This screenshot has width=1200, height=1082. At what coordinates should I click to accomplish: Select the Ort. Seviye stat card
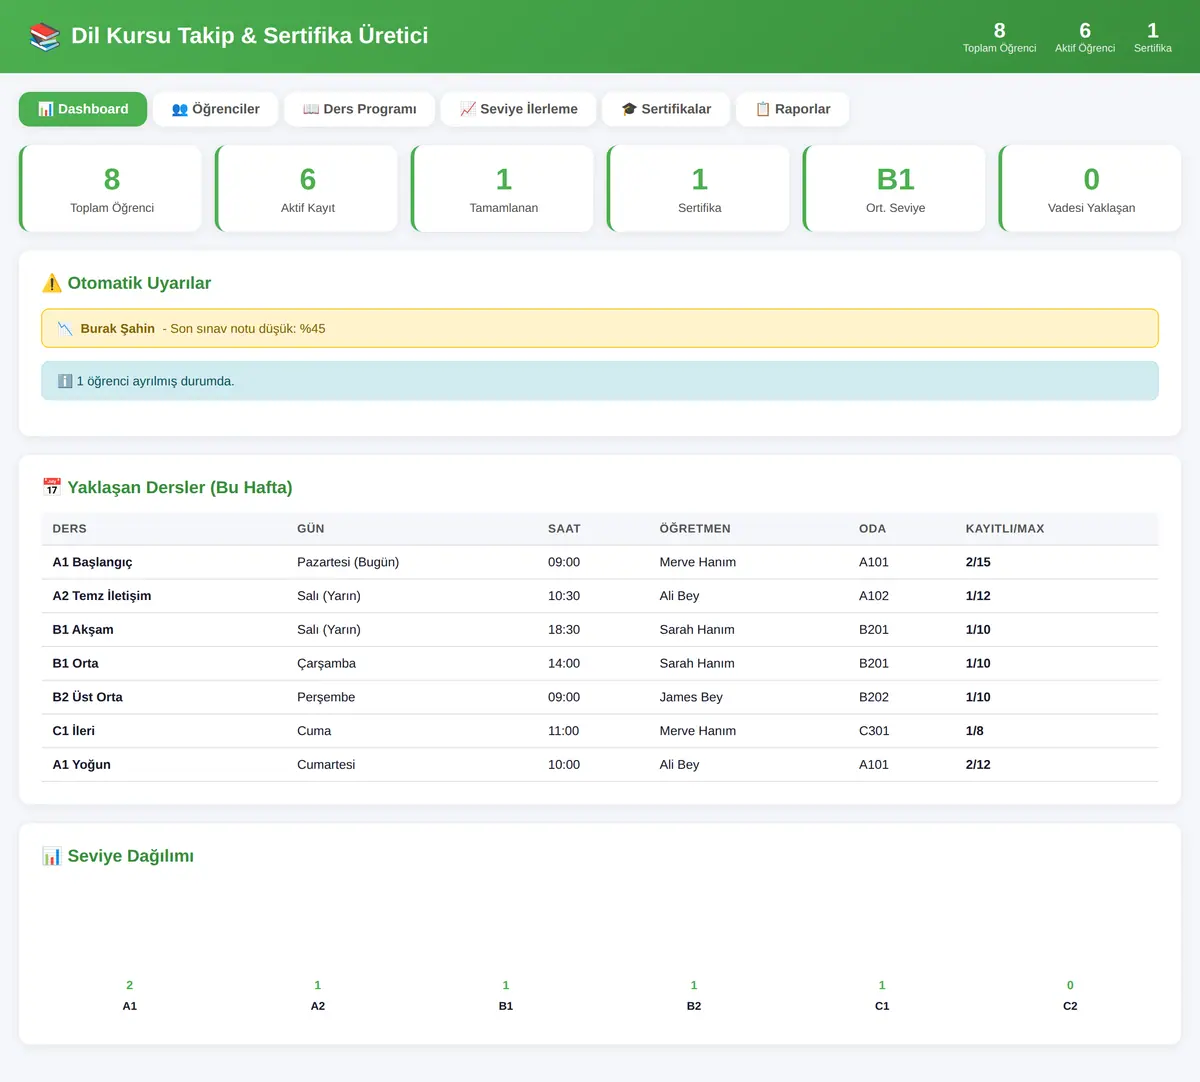point(895,189)
